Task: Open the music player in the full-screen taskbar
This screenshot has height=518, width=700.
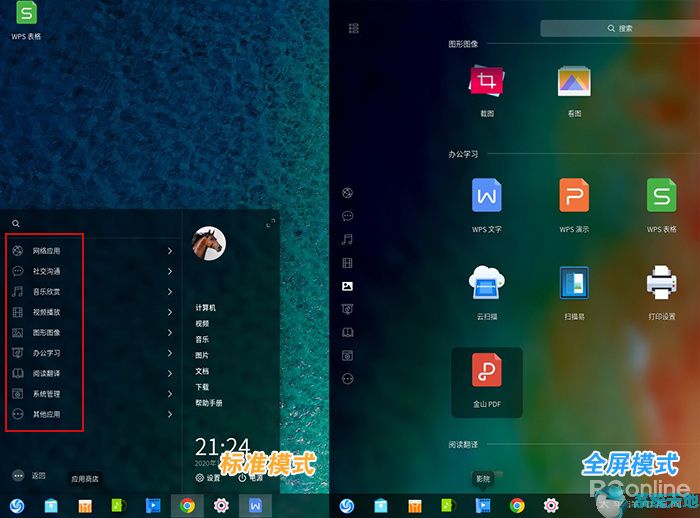Action: (449, 505)
